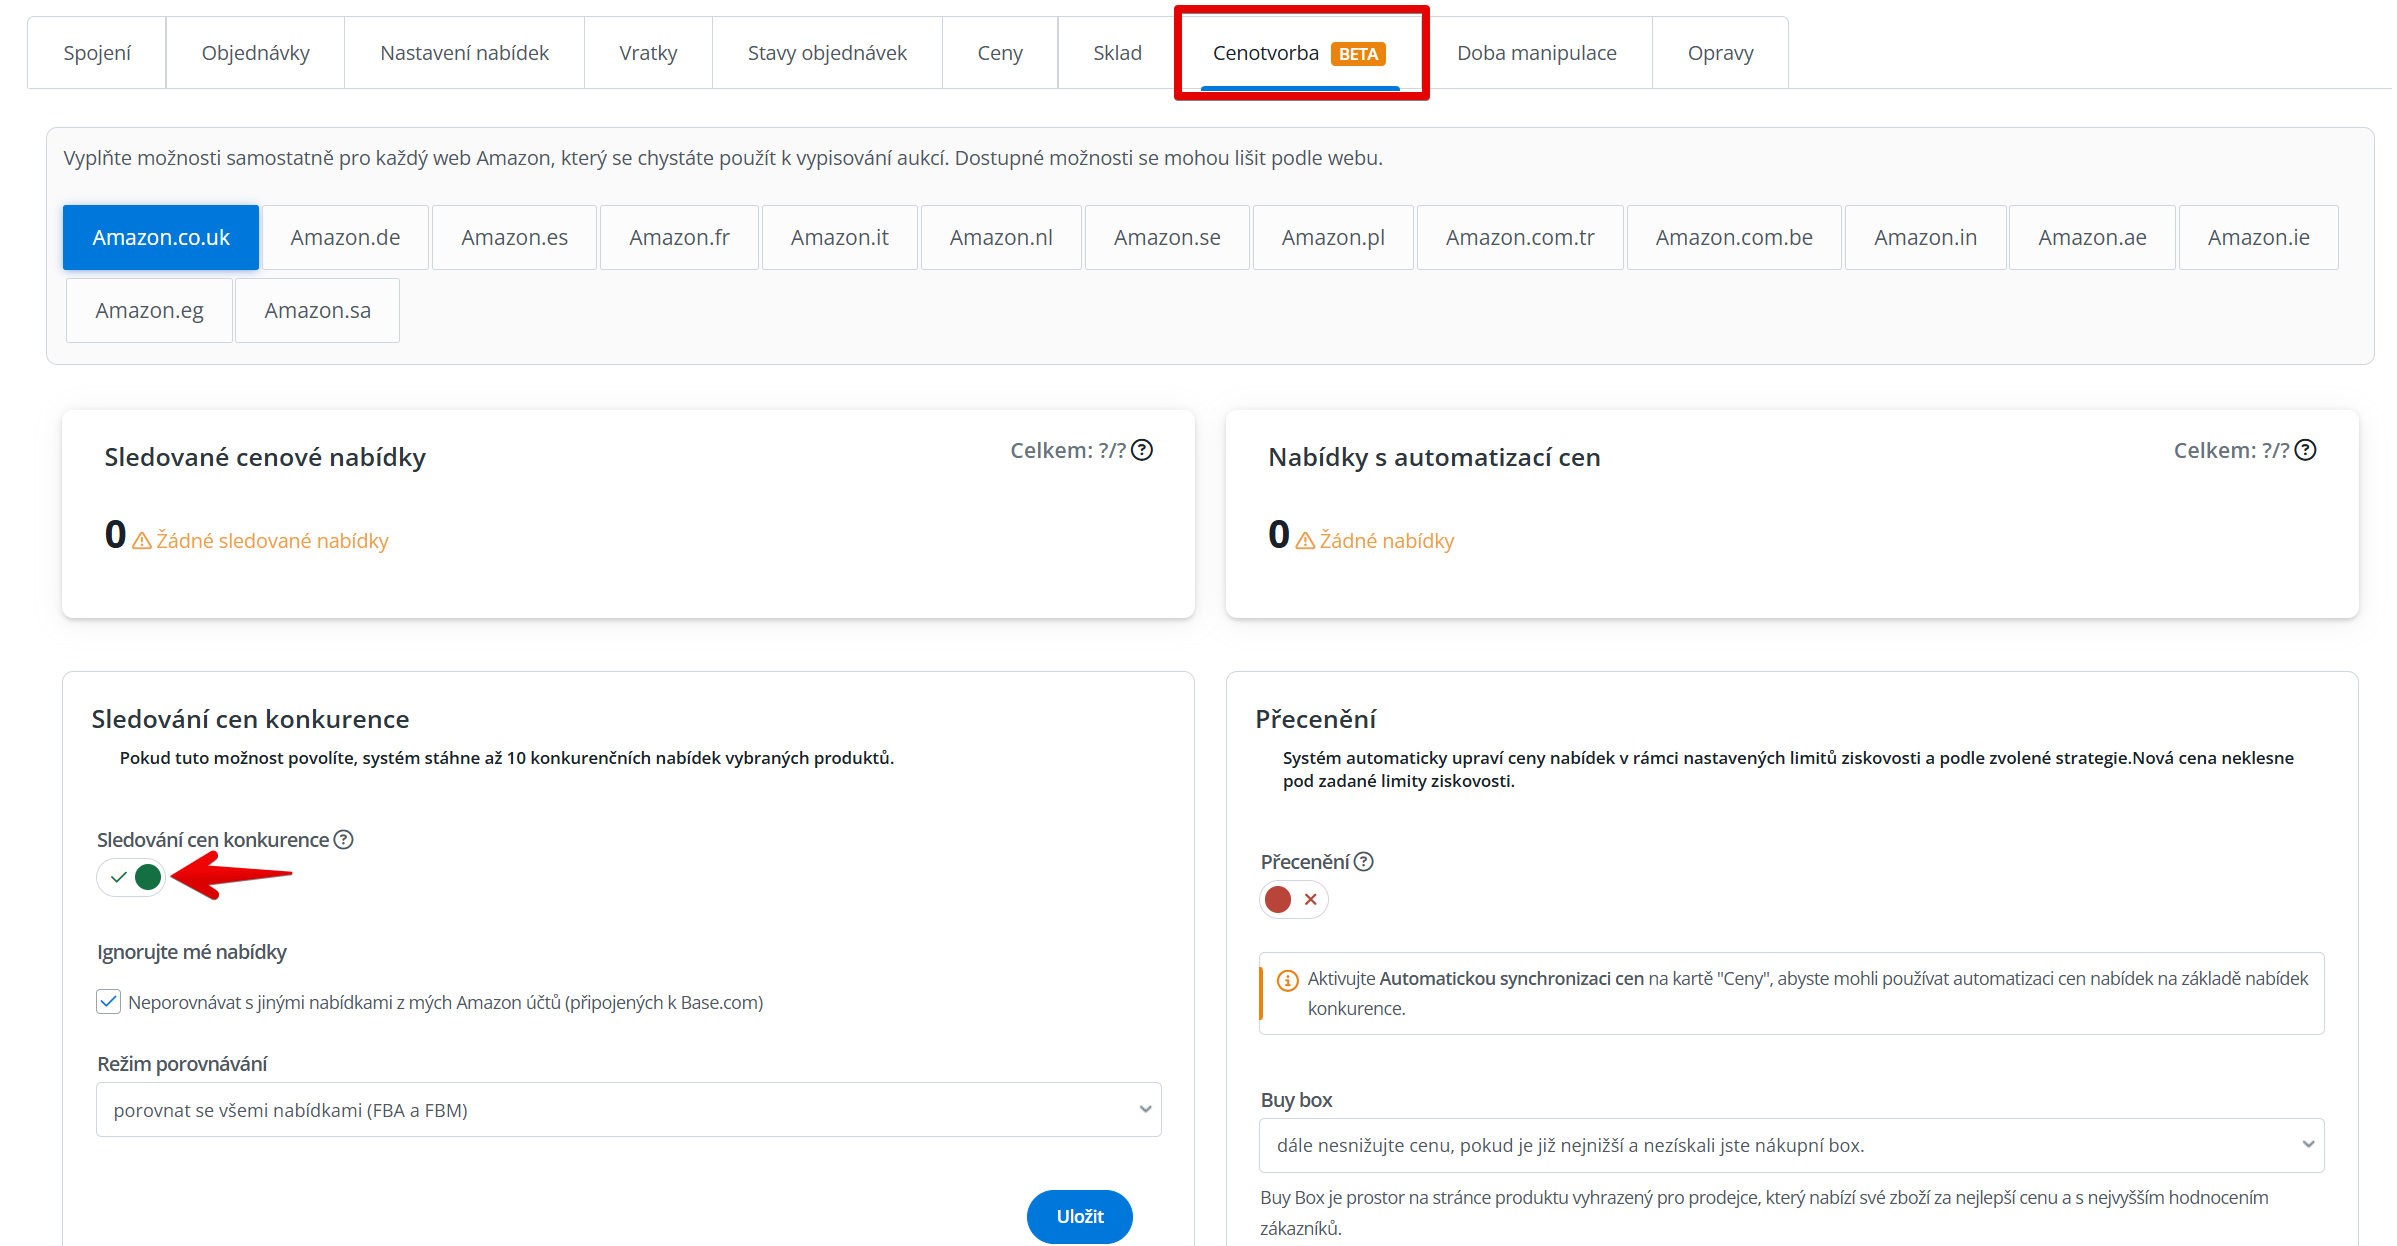Select the Amazon.ae marketplace
2397x1246 pixels.
(2092, 237)
